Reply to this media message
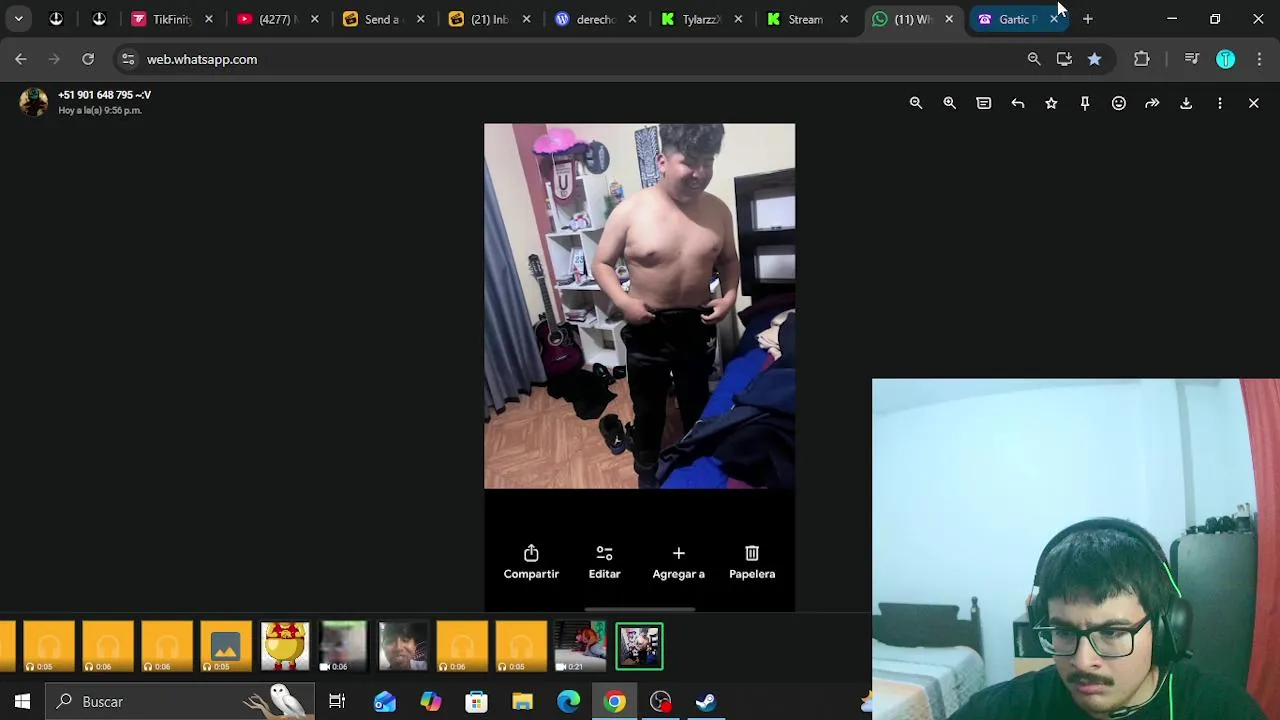The height and width of the screenshot is (720, 1280). click(1018, 103)
